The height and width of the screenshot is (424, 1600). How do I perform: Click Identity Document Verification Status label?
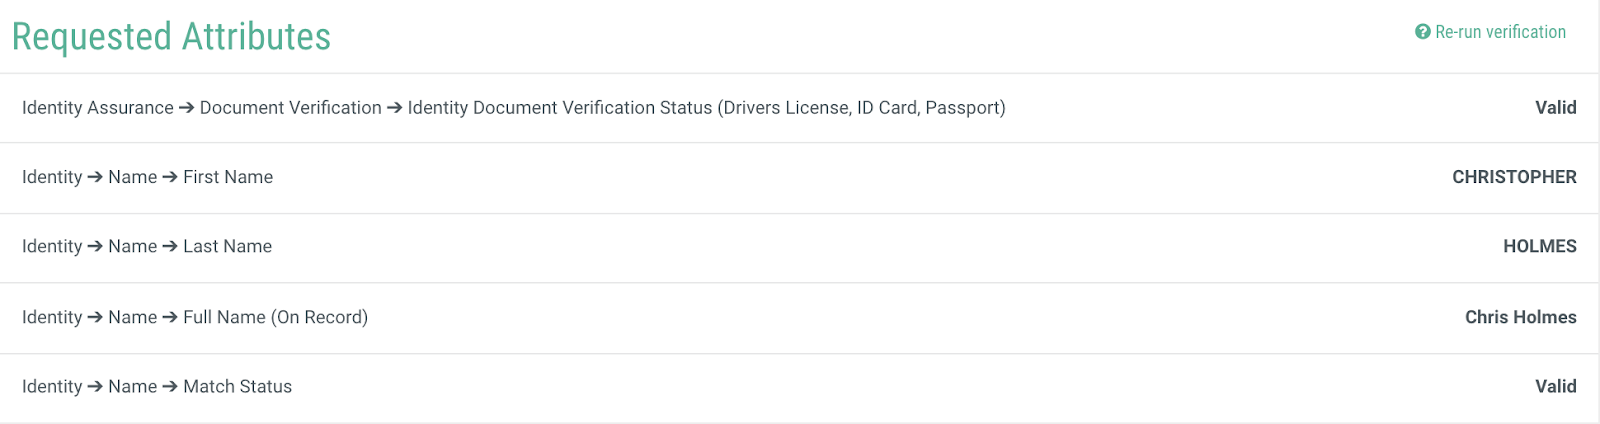(x=707, y=108)
